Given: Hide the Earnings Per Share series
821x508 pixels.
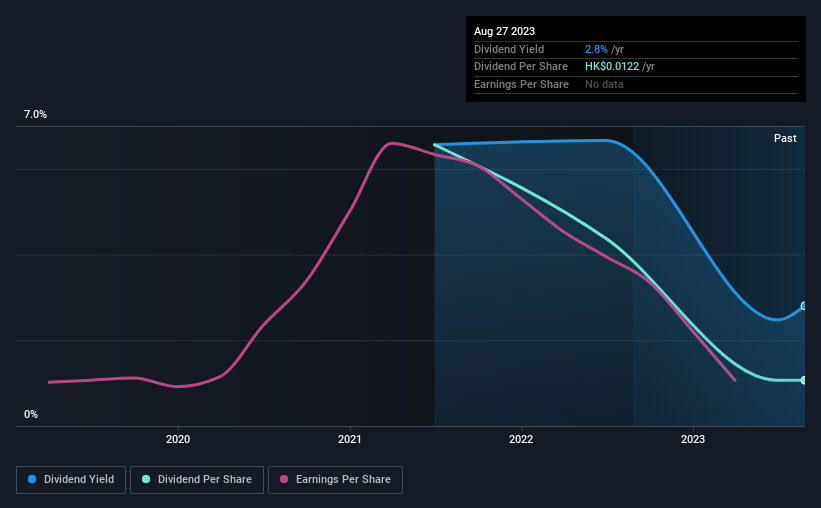Looking at the screenshot, I should click(x=337, y=480).
